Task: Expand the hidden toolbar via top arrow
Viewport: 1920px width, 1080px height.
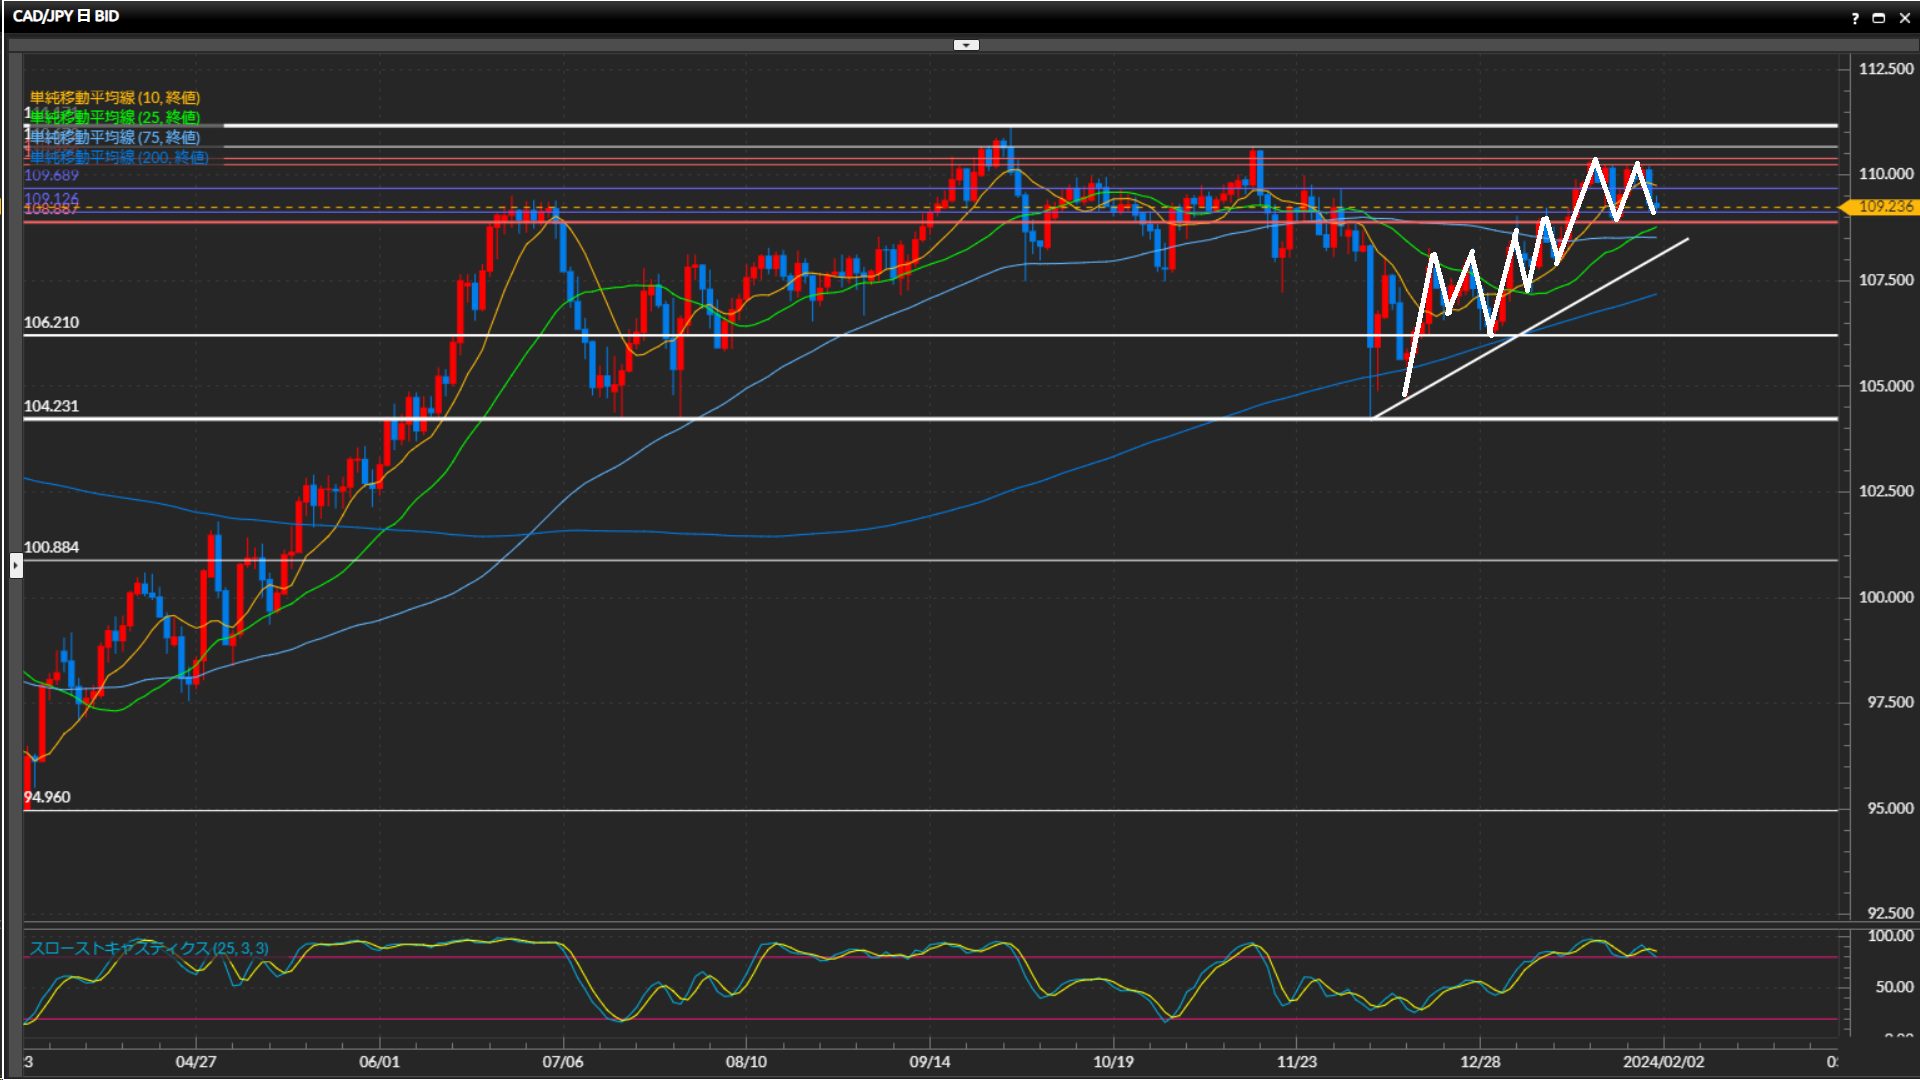Action: tap(966, 45)
